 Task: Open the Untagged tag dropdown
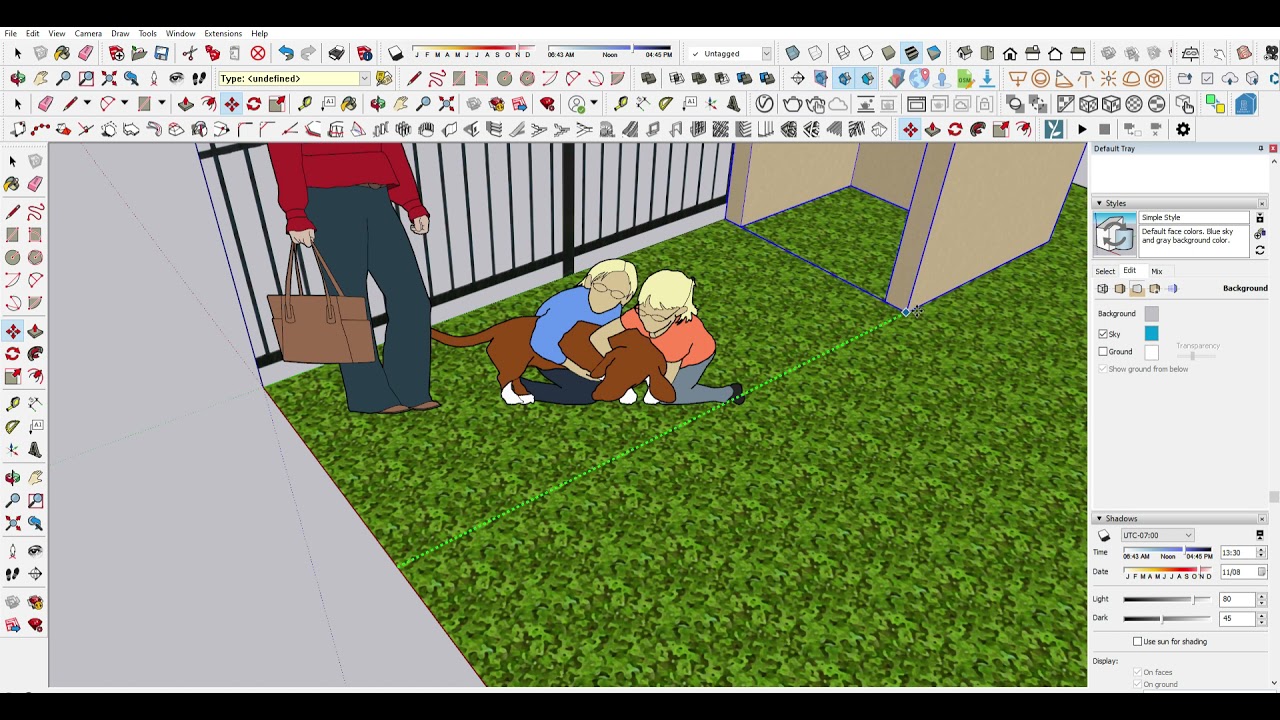(766, 54)
